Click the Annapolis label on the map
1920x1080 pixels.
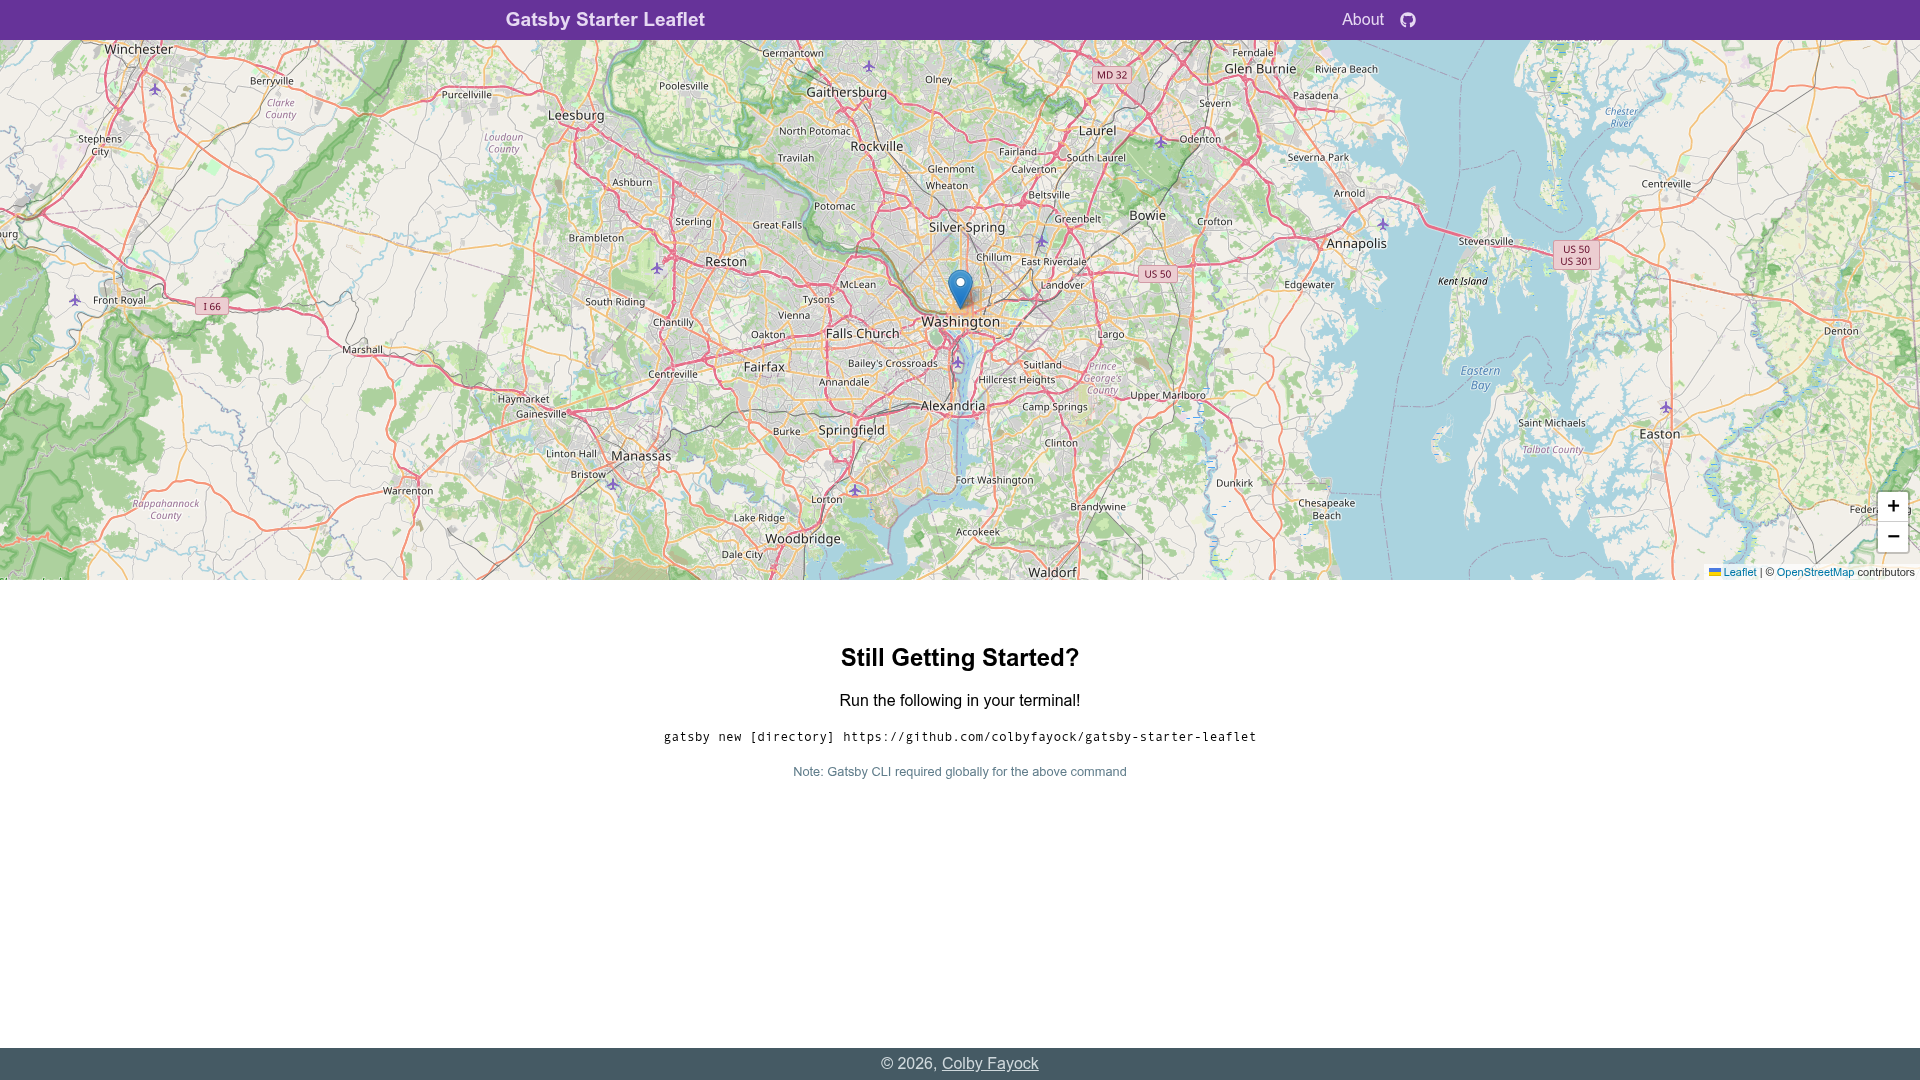pyautogui.click(x=1356, y=243)
